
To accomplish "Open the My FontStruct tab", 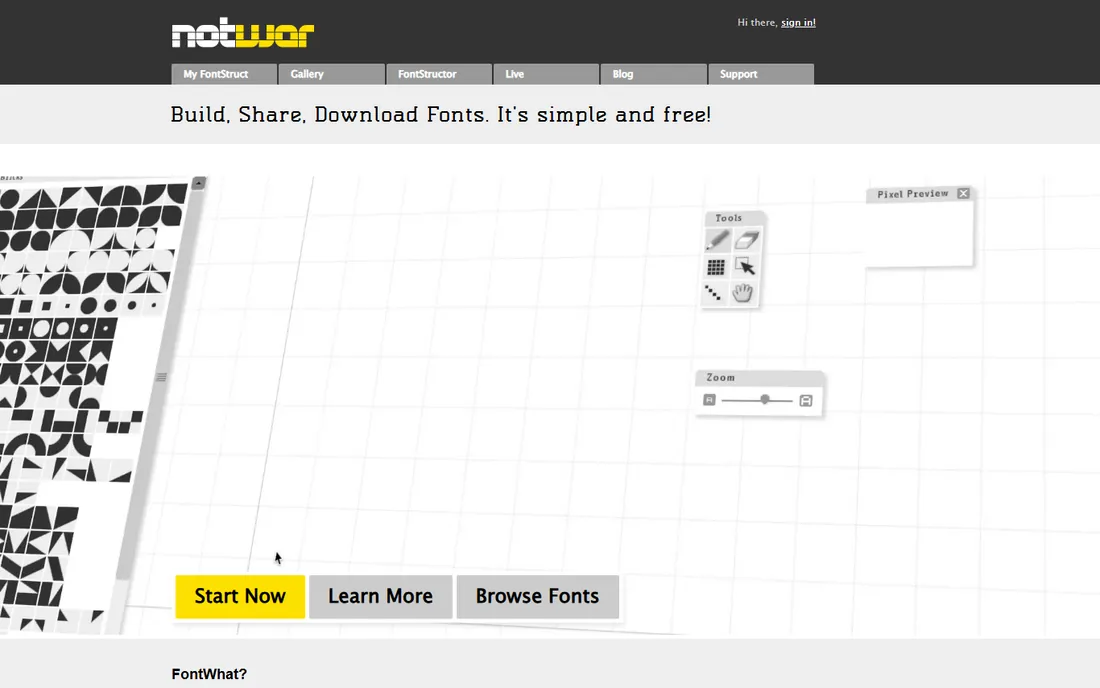I will (x=224, y=74).
